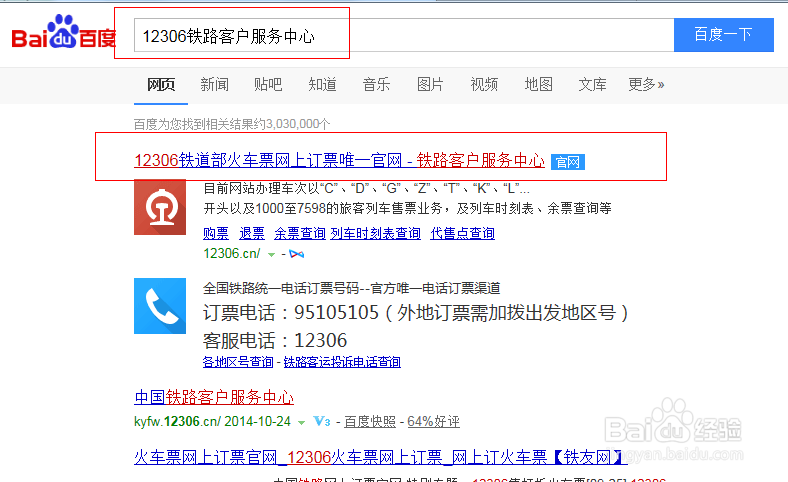Click the 百度一下 search button
Viewport: 788px width, 482px height.
[x=724, y=35]
